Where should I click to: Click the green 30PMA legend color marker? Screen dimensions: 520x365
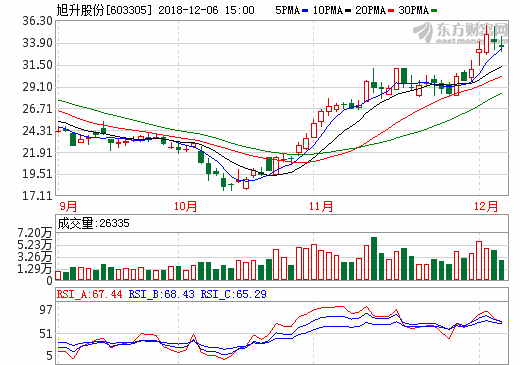point(434,11)
